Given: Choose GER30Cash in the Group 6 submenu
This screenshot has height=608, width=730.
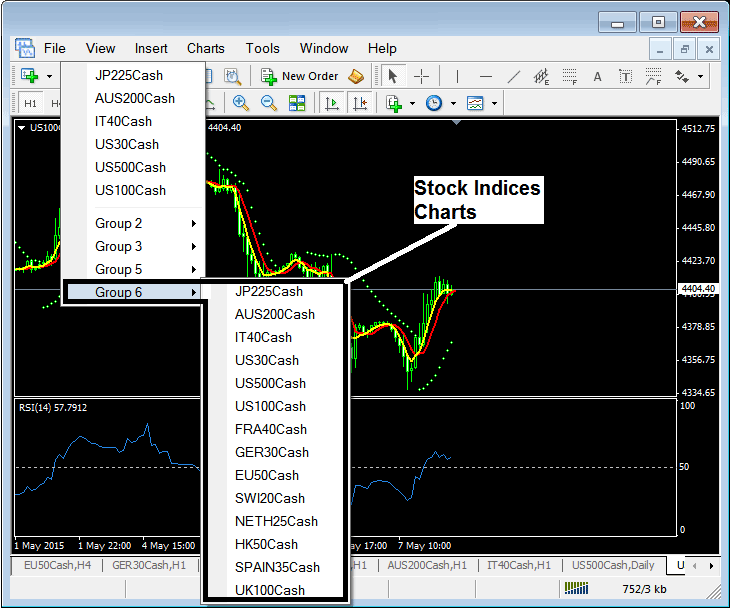Looking at the screenshot, I should 276,452.
